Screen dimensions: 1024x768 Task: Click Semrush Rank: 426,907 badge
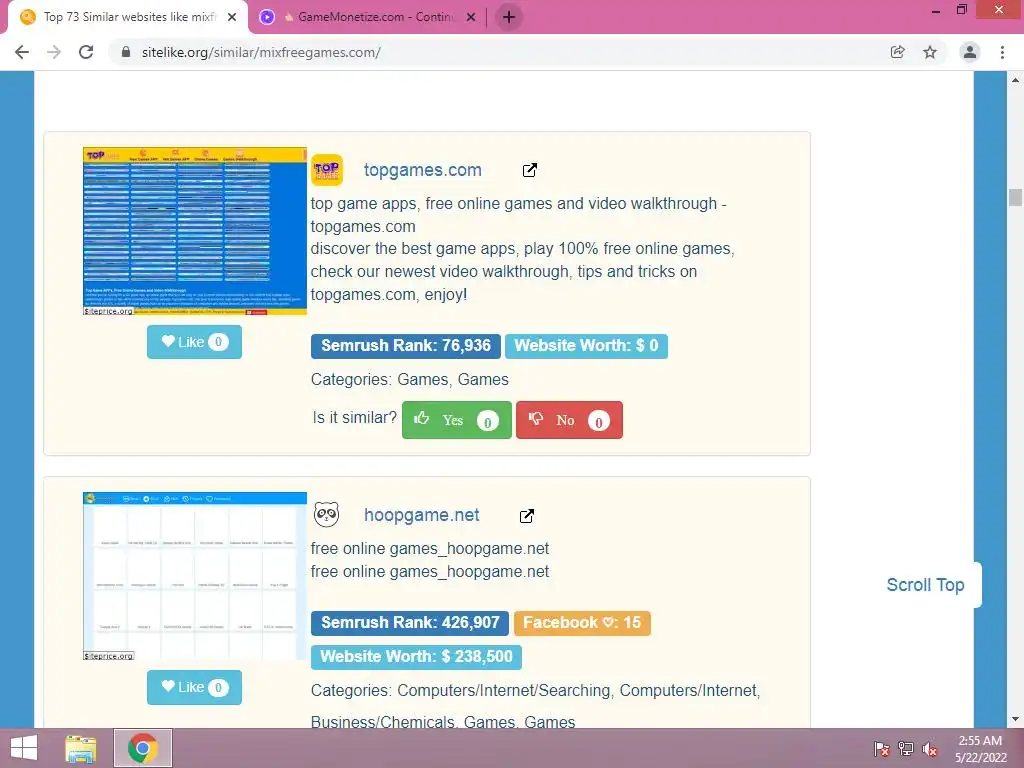pyautogui.click(x=409, y=622)
